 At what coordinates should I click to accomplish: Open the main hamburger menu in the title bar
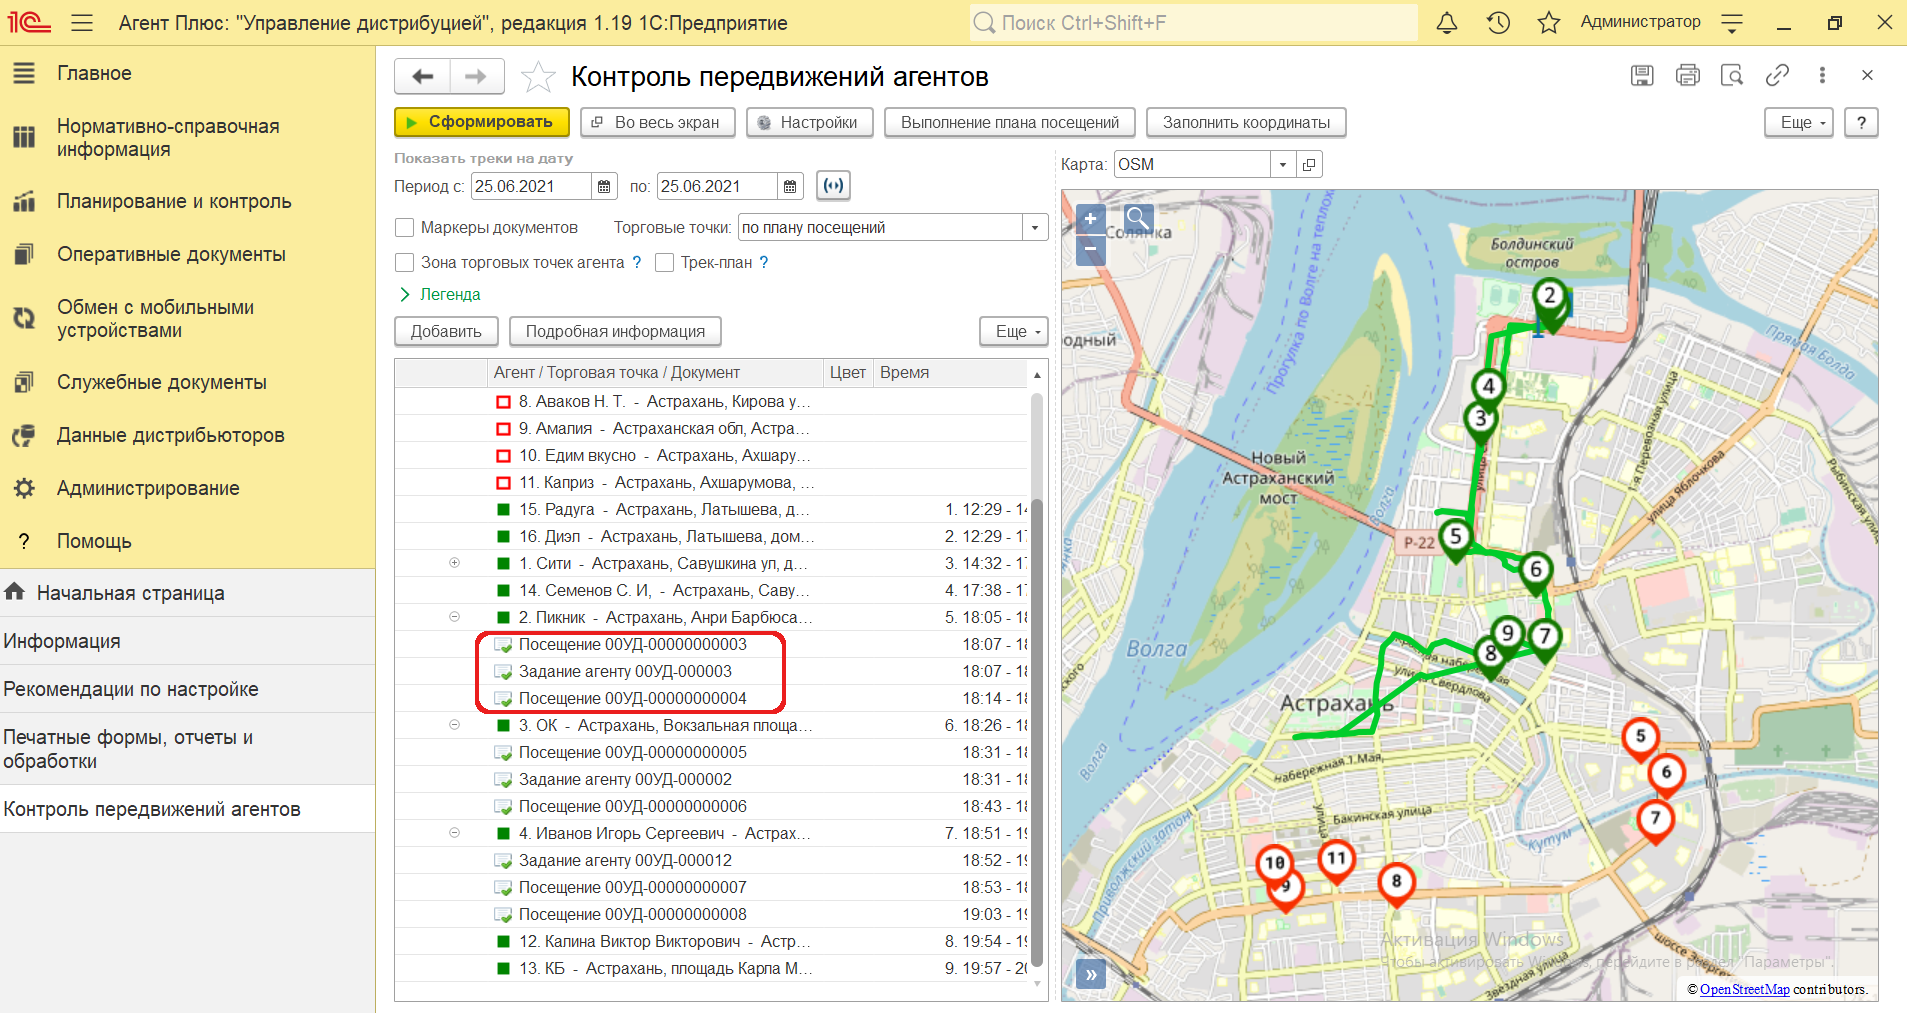coord(82,23)
